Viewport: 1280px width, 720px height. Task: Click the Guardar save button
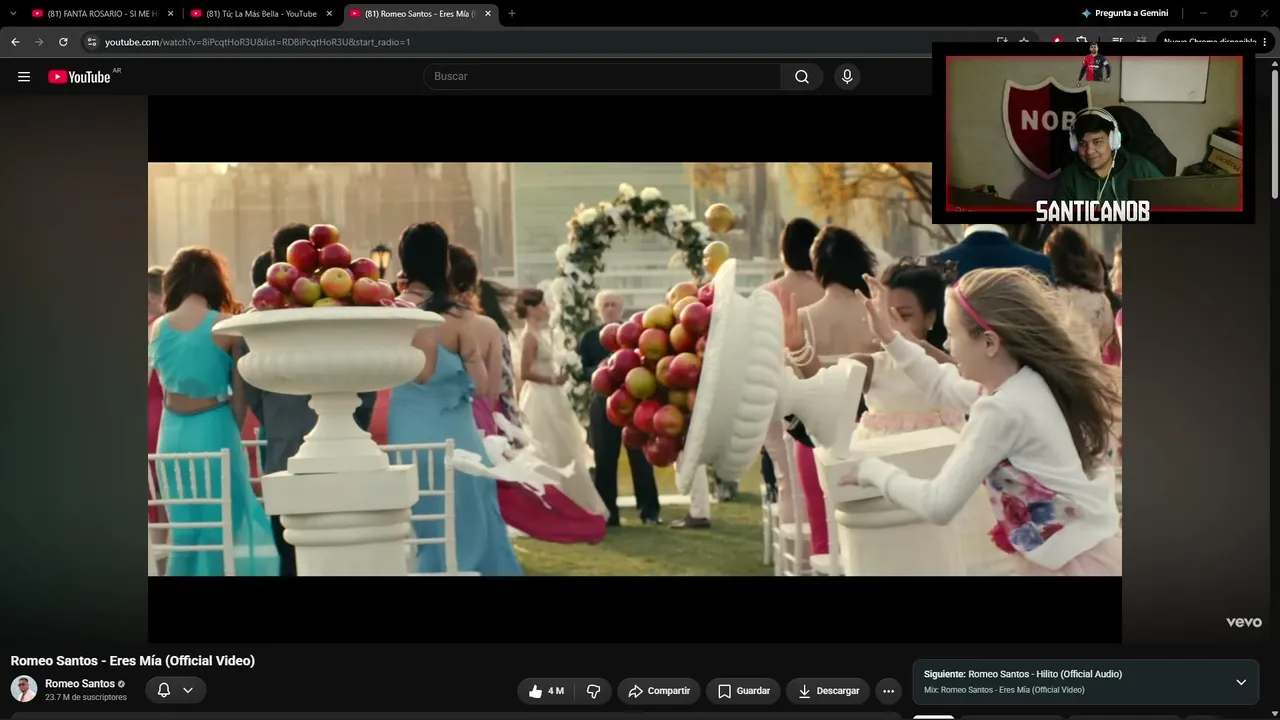coord(745,691)
